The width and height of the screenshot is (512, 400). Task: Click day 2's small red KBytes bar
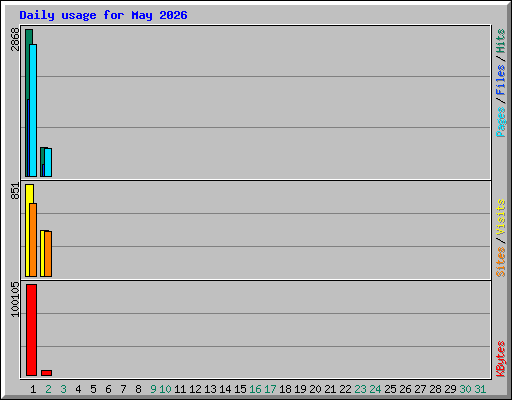46,373
